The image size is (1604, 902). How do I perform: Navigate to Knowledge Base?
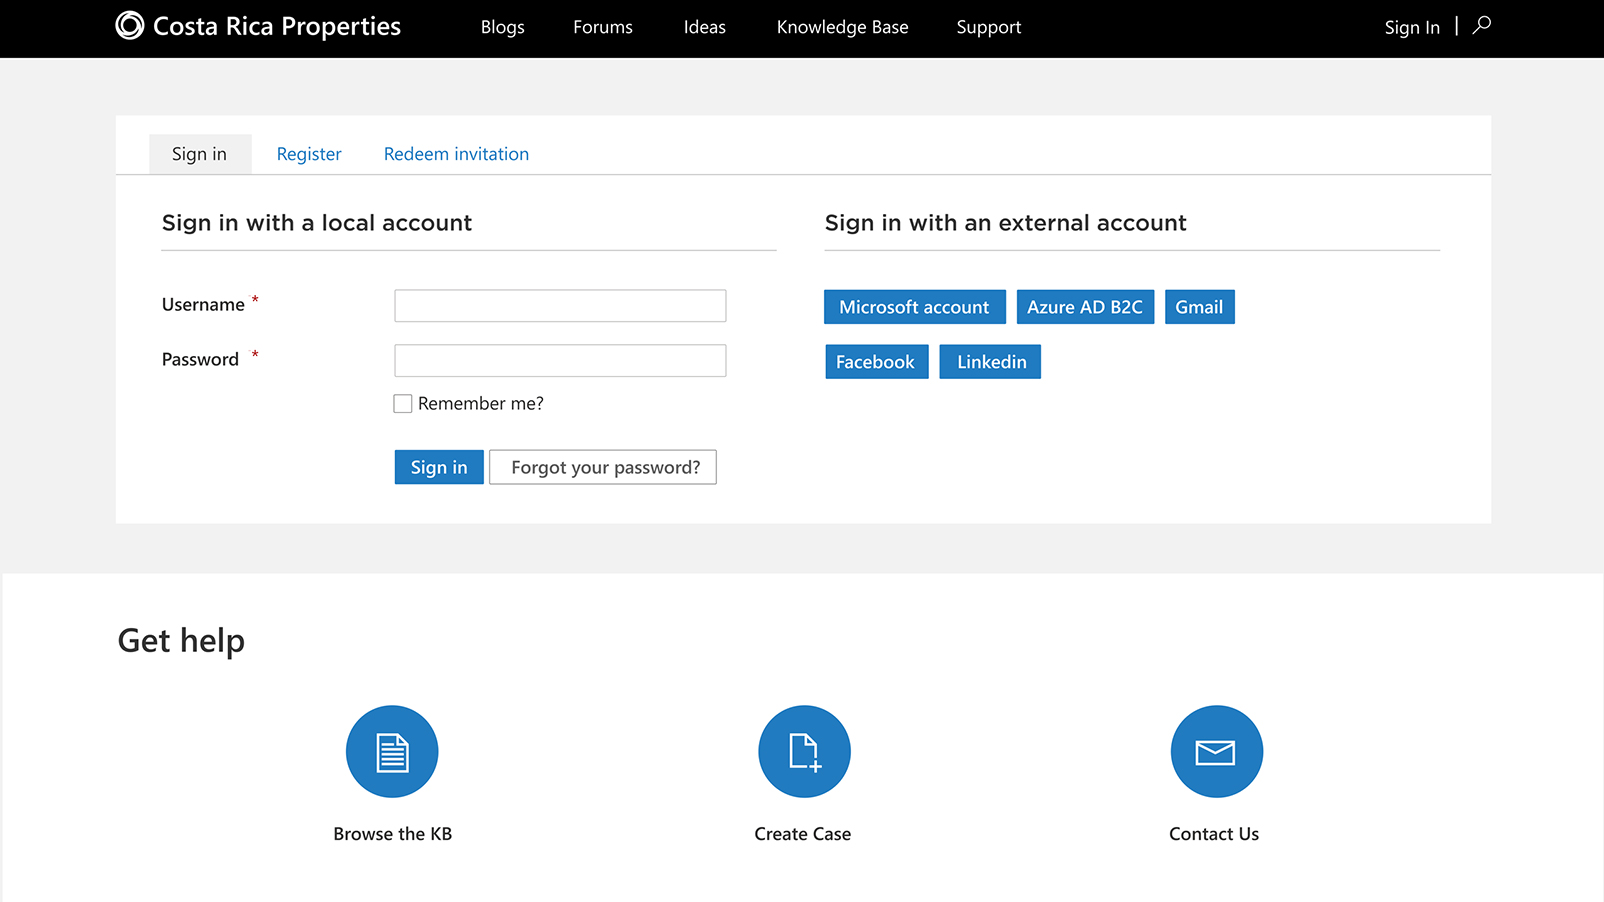842,27
